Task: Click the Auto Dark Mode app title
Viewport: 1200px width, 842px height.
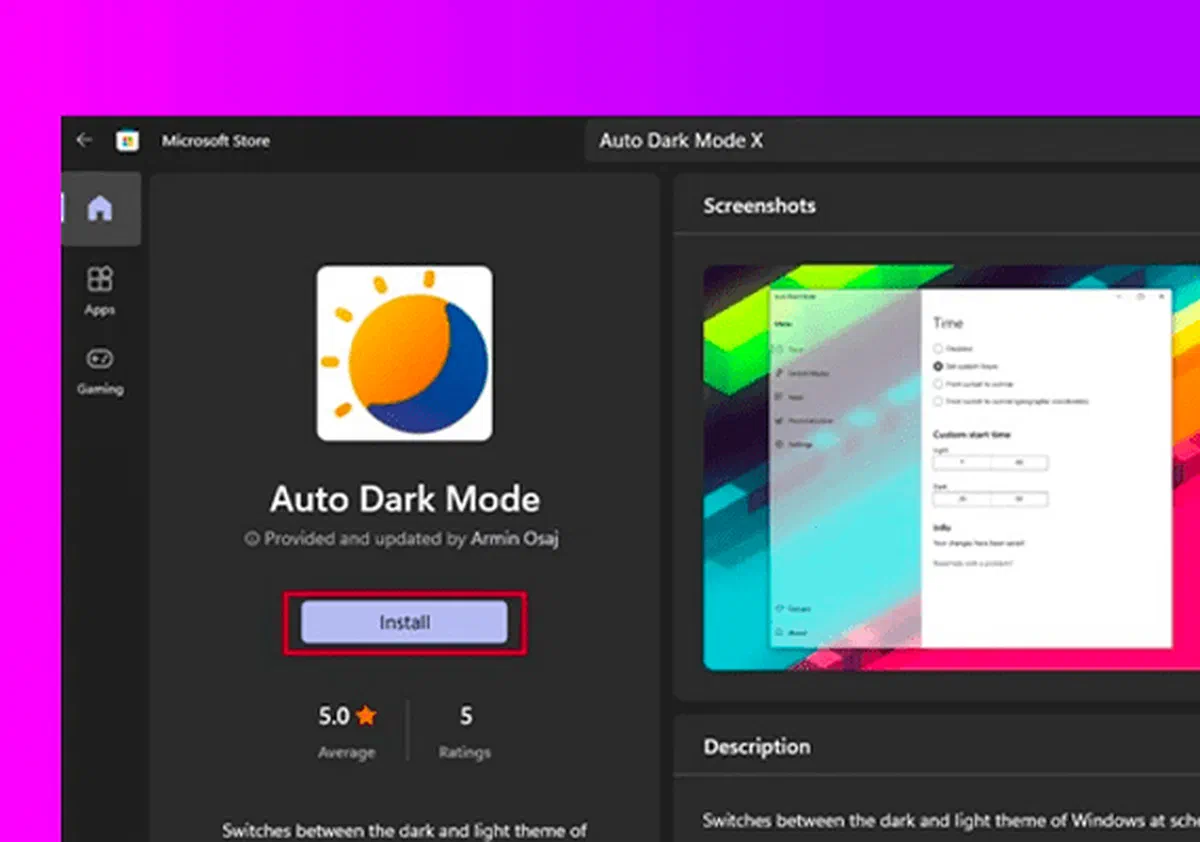Action: [x=404, y=499]
